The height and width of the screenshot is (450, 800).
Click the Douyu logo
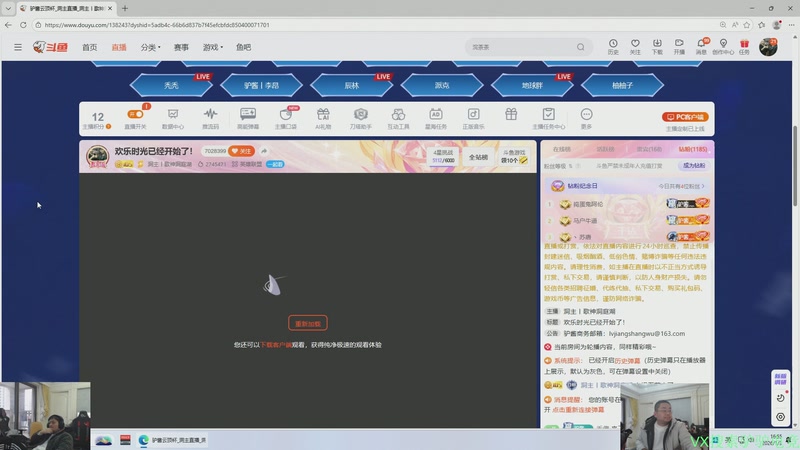click(x=50, y=47)
